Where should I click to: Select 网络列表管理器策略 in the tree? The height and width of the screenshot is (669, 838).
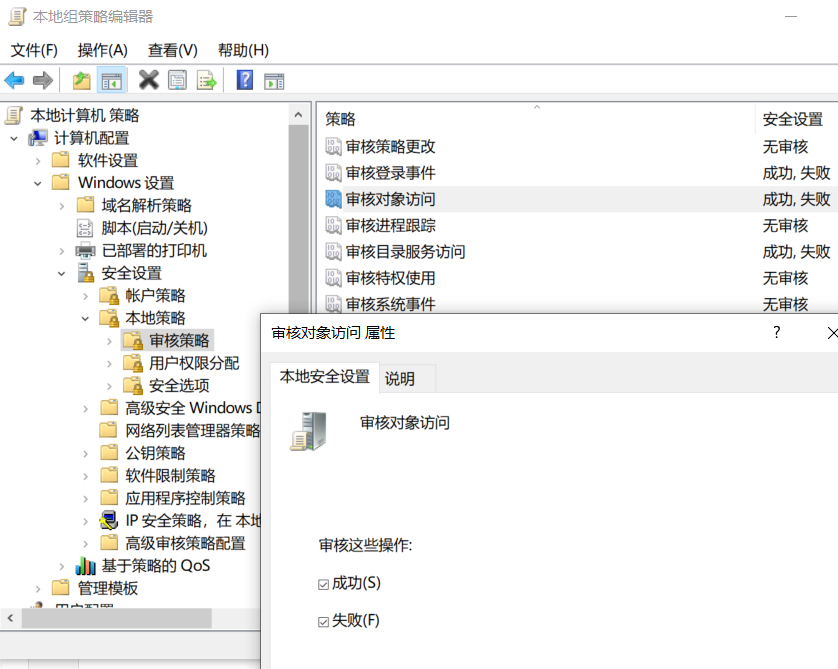point(192,430)
